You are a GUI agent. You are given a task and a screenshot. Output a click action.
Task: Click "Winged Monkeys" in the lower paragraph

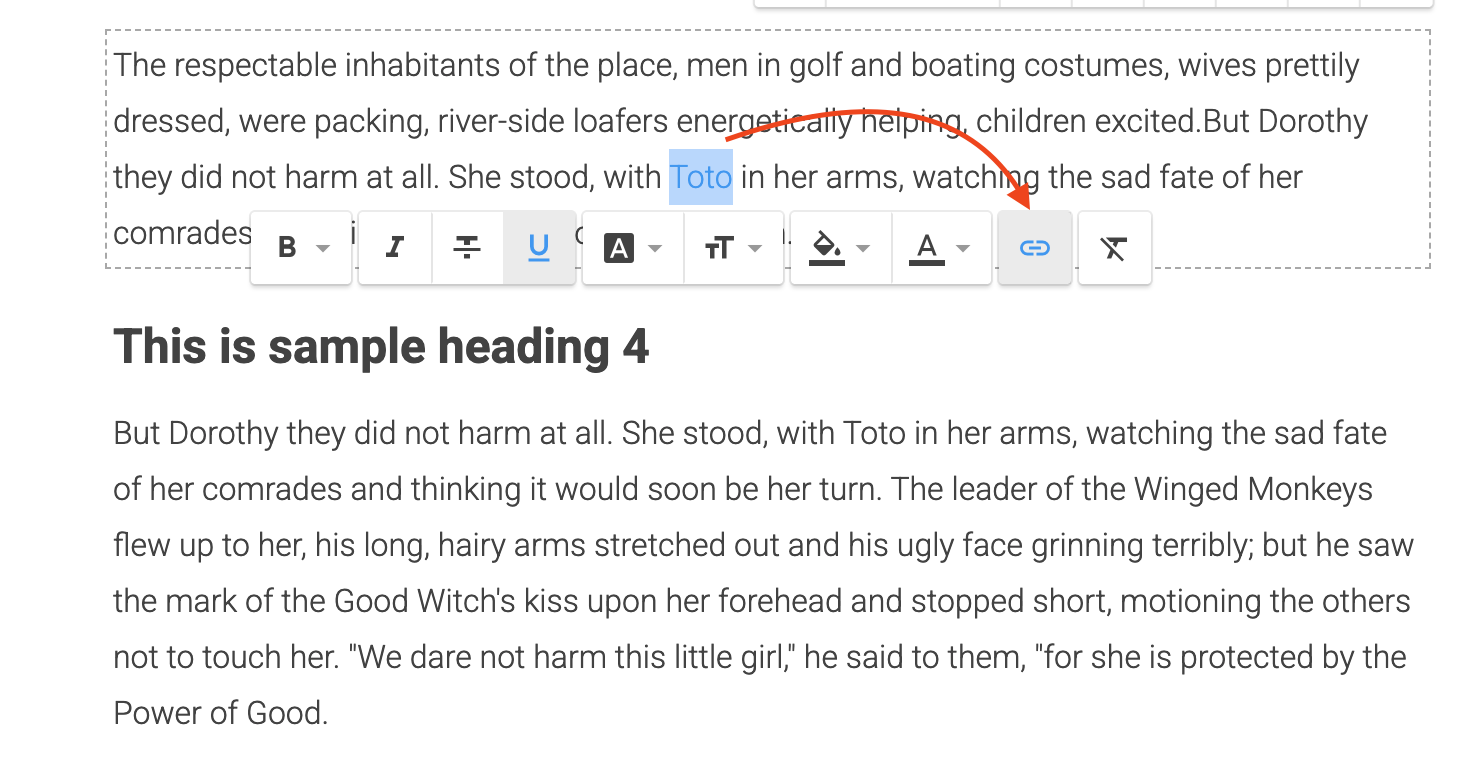point(1252,490)
